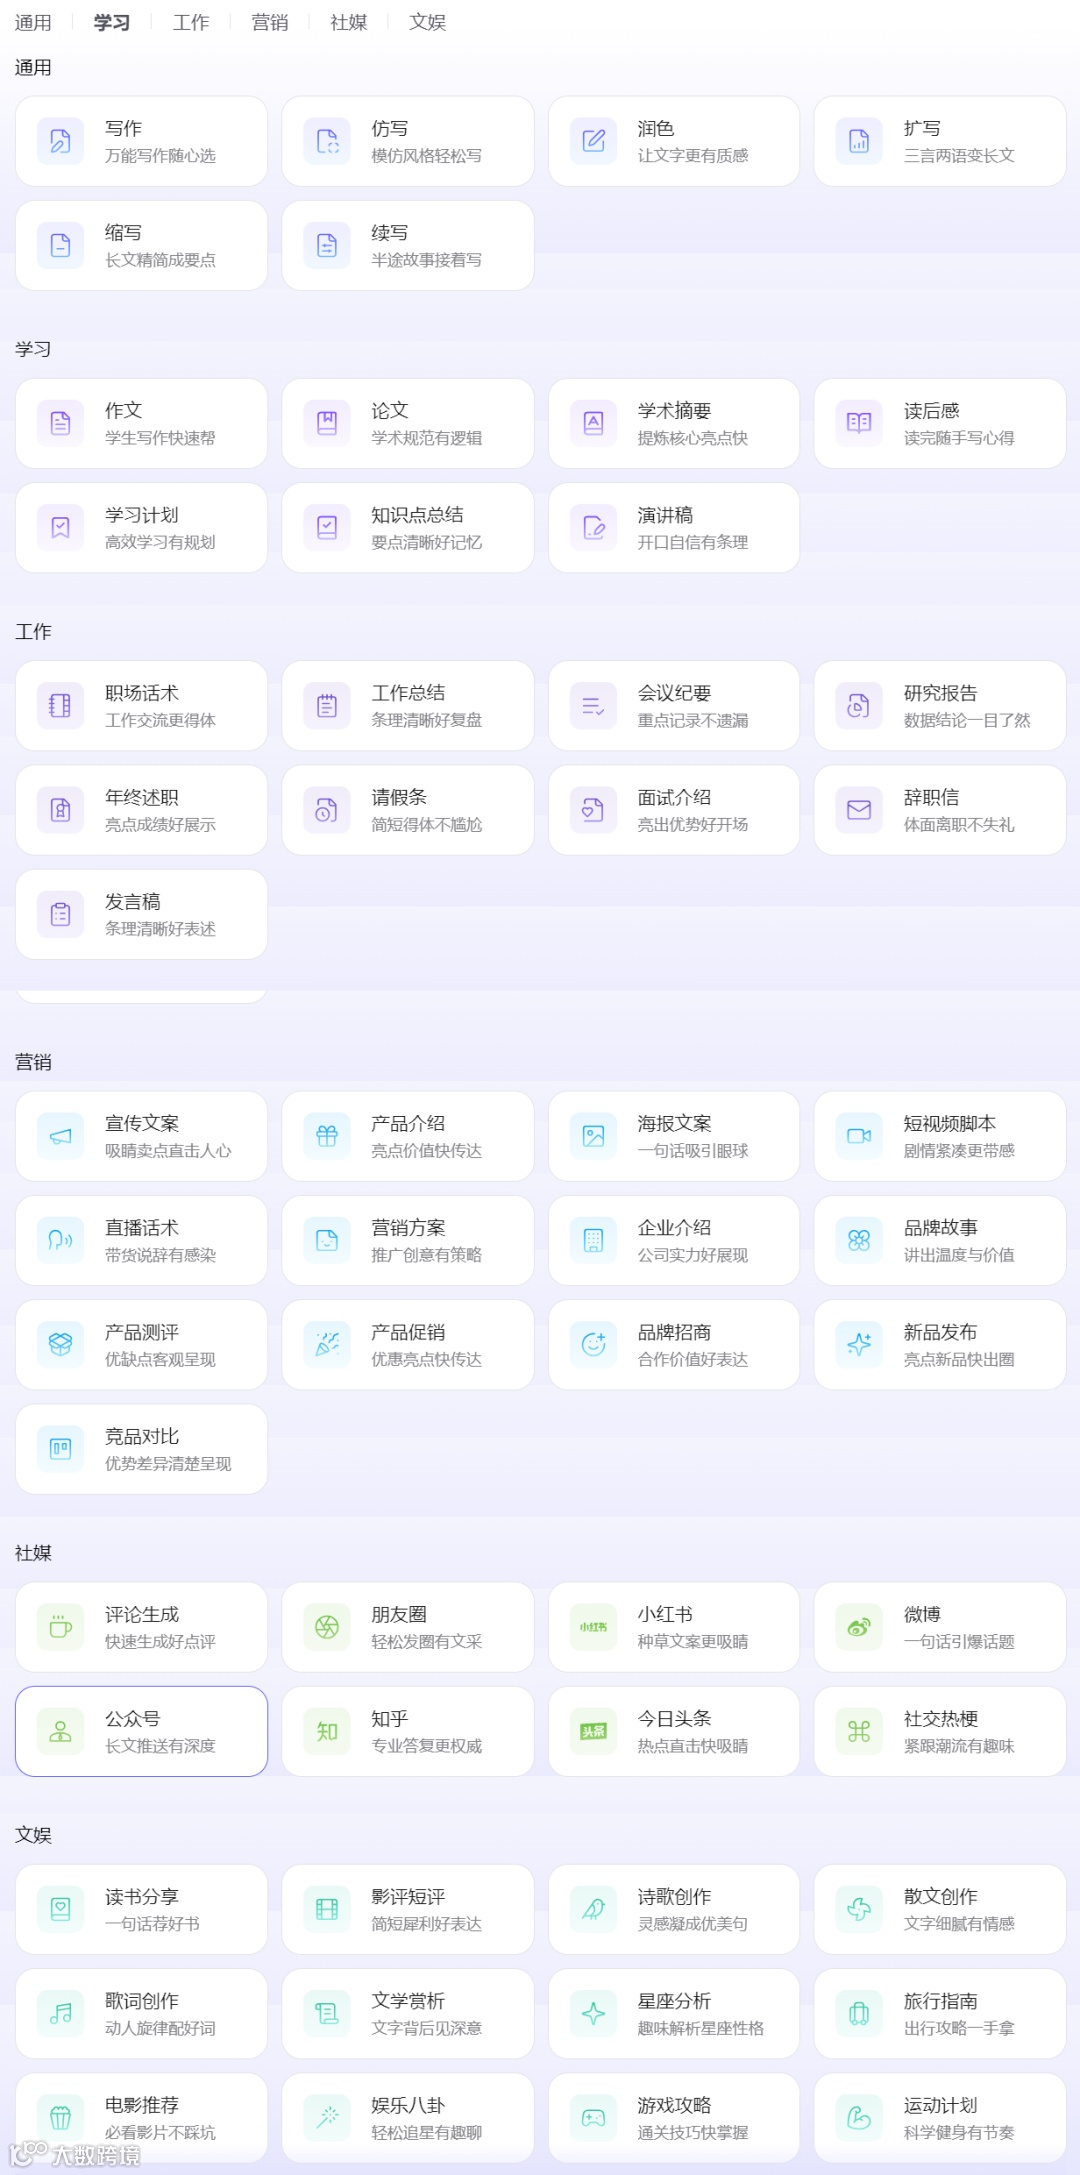
Task: Switch to the 营销 tab
Action: coord(270,22)
